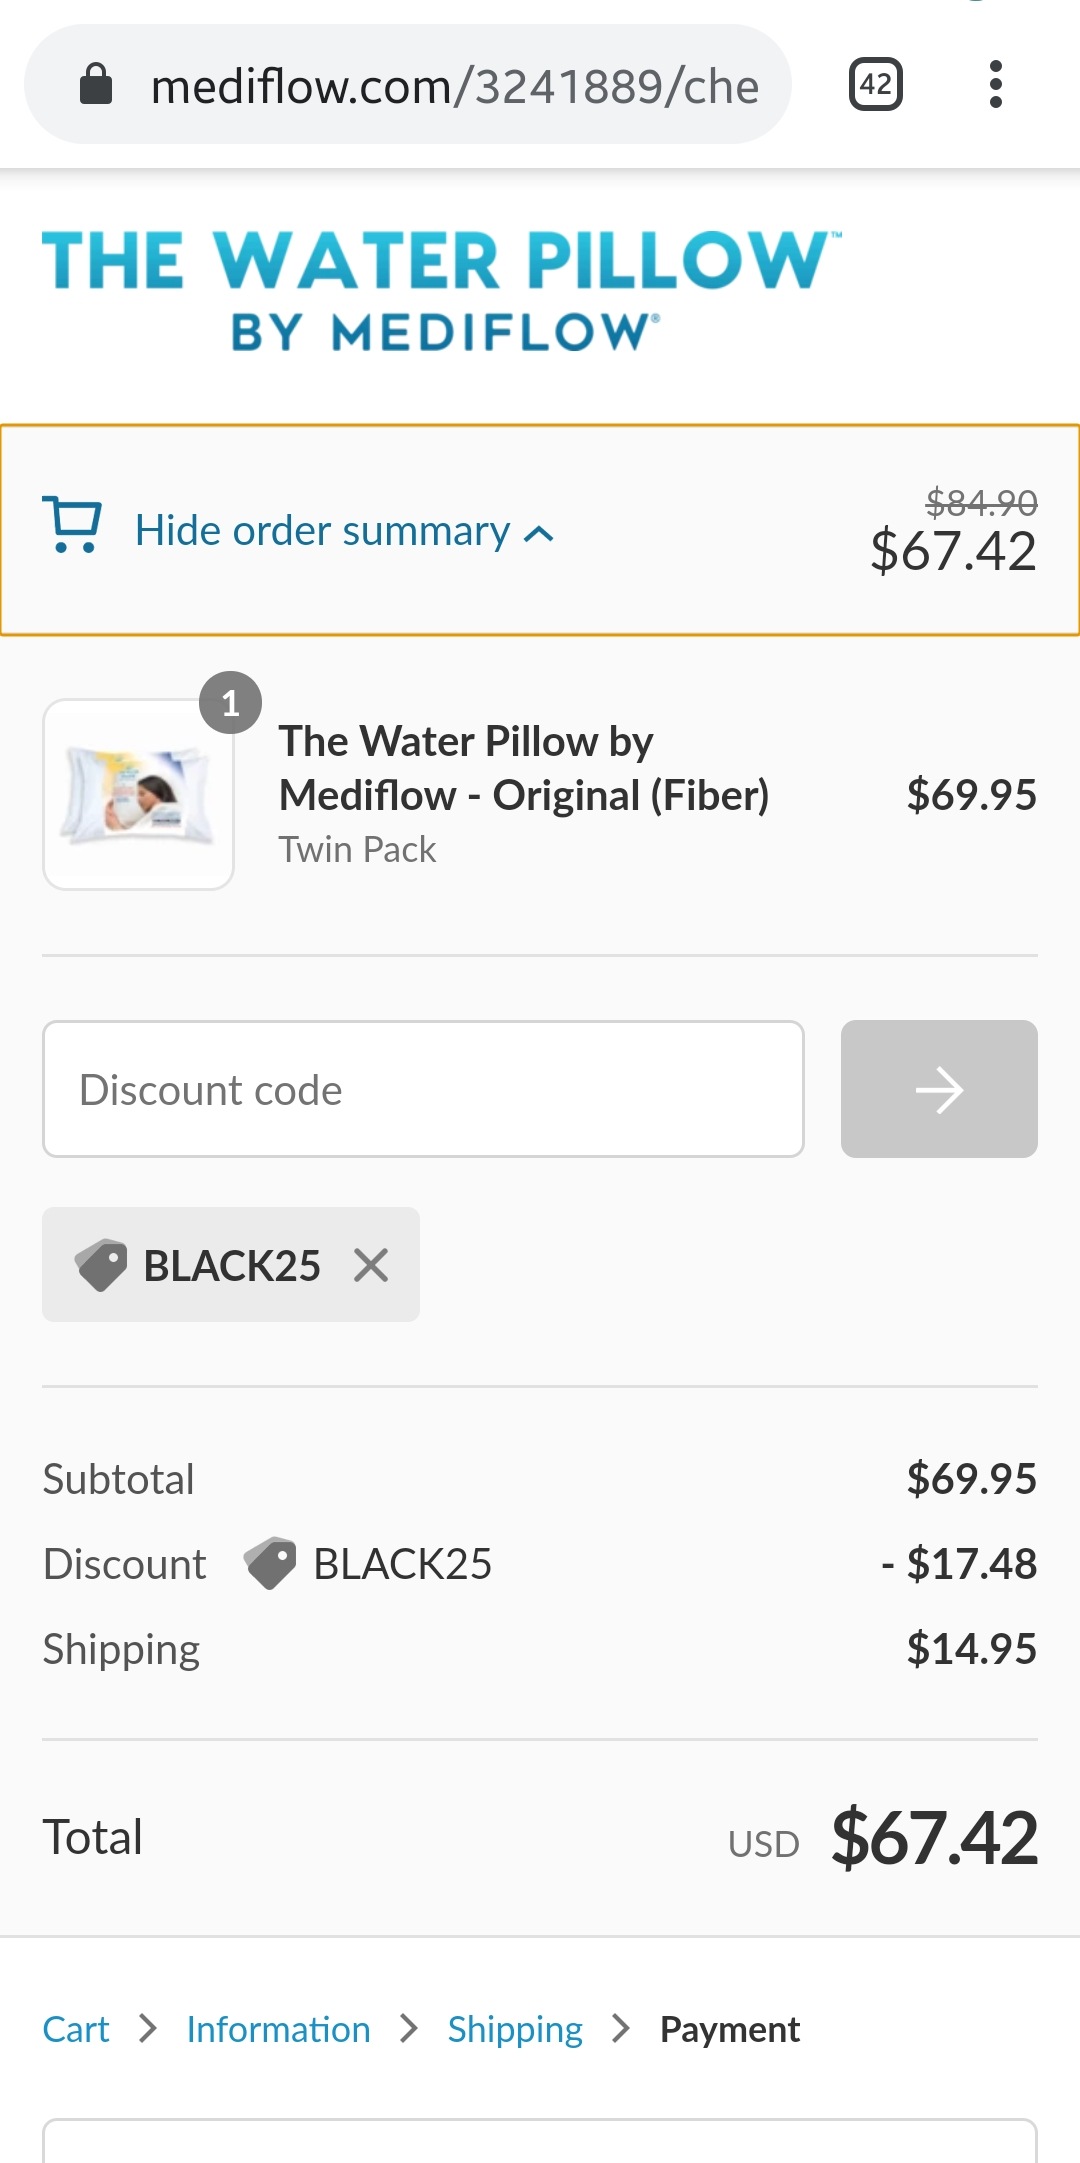Select the Payment breadcrumb
1080x2163 pixels.
coord(730,2029)
